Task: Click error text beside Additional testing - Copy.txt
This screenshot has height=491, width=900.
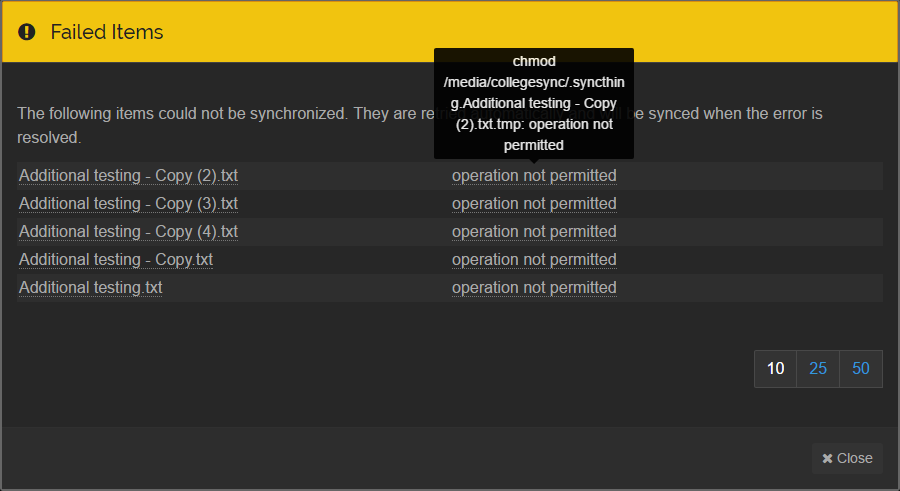Action: click(534, 260)
